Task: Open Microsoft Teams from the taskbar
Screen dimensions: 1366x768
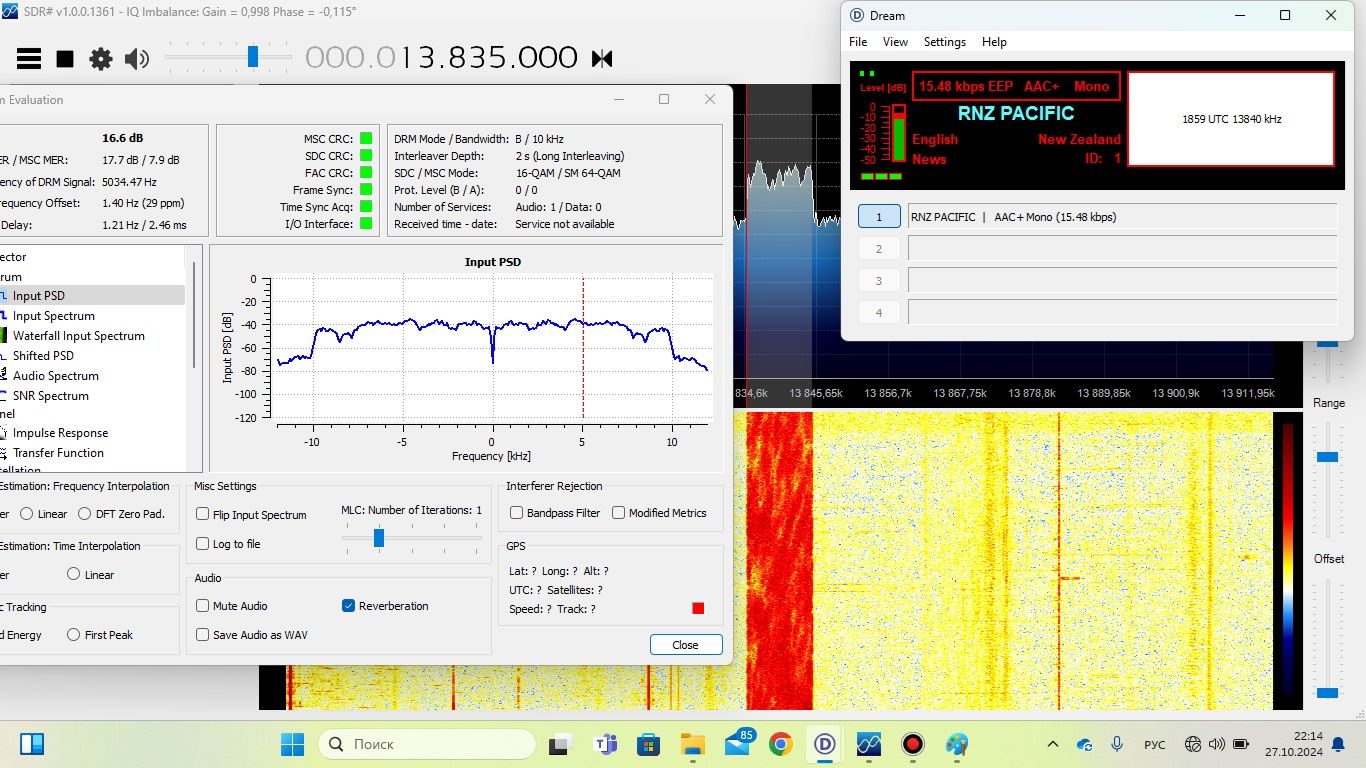Action: (x=605, y=744)
